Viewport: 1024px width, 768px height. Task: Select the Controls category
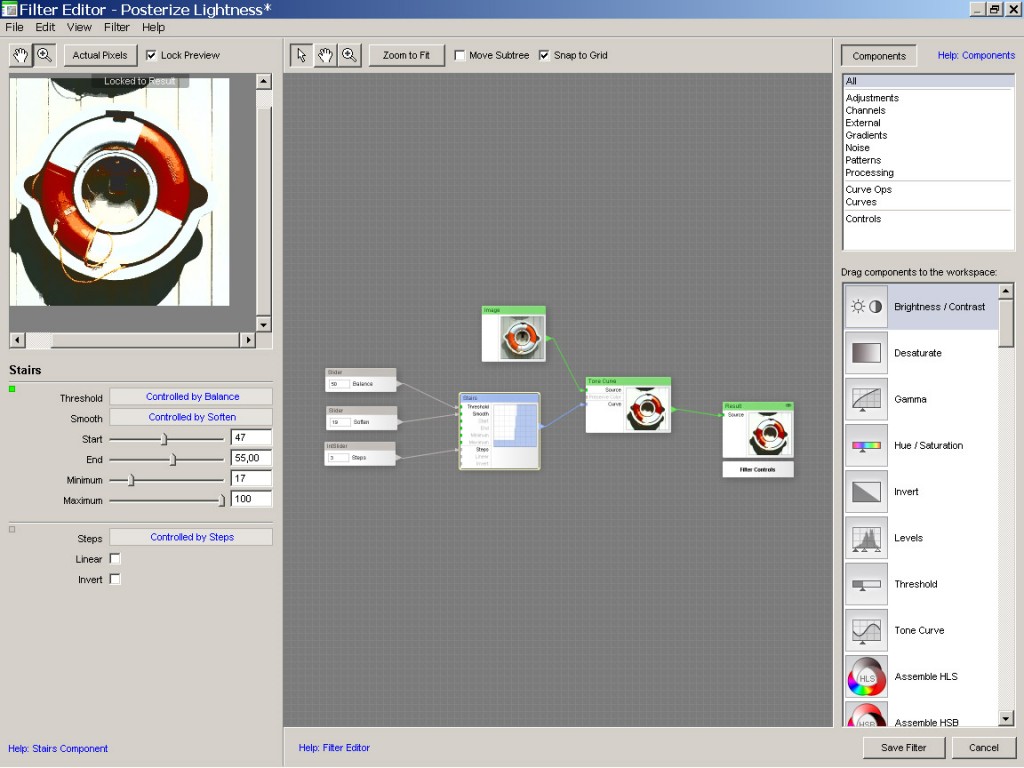pos(863,219)
